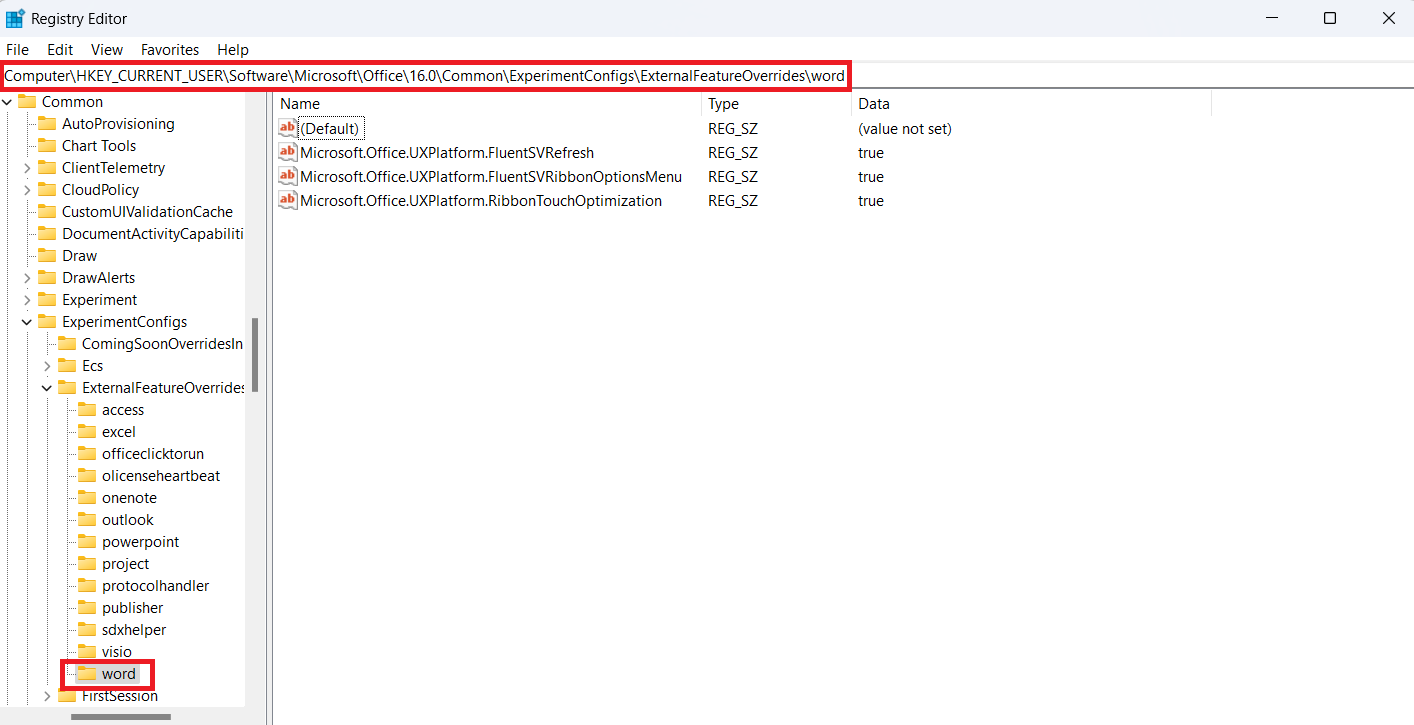
Task: Click the outlook folder icon
Action: (87, 520)
